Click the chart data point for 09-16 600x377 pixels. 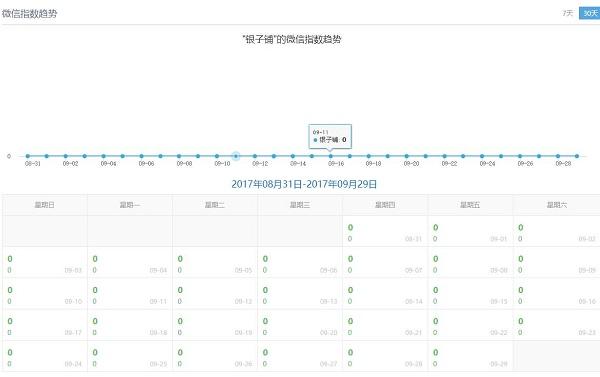tap(331, 156)
